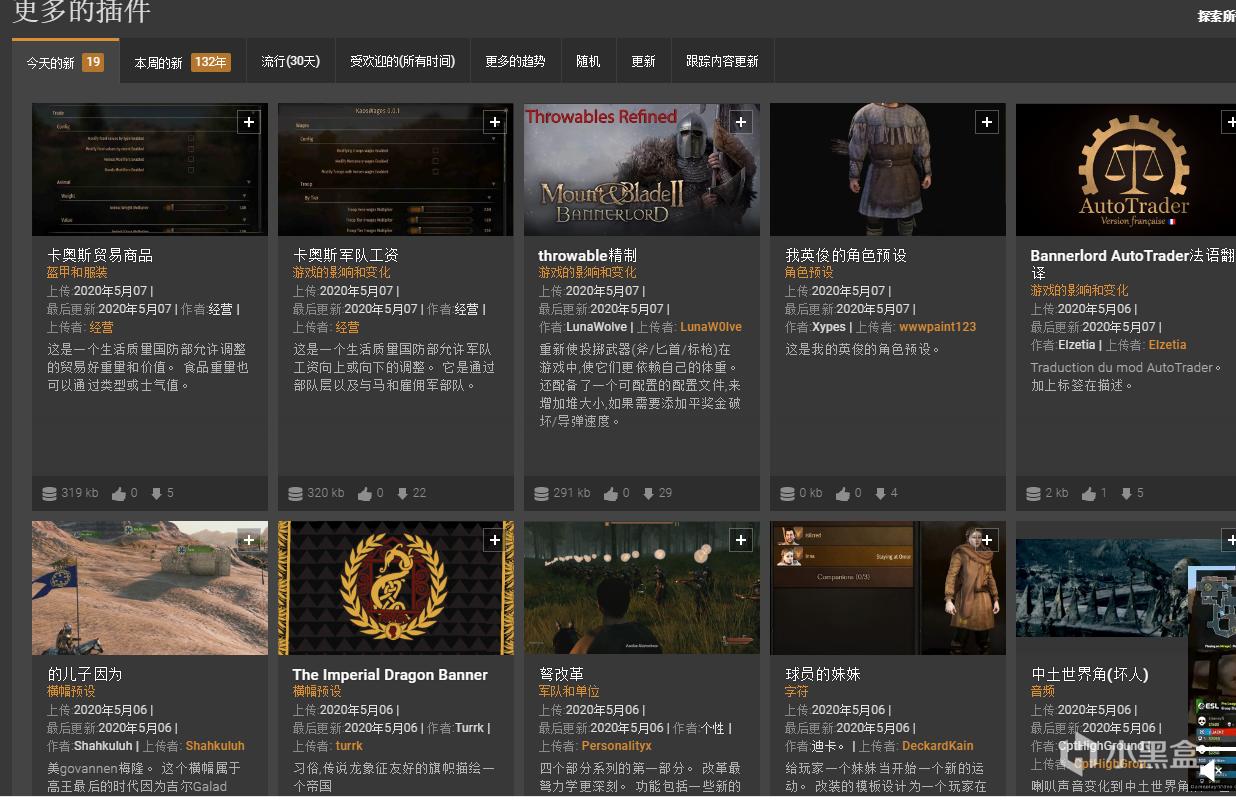Click 盔甲和服装 category link
The image size is (1236, 805).
(x=77, y=272)
